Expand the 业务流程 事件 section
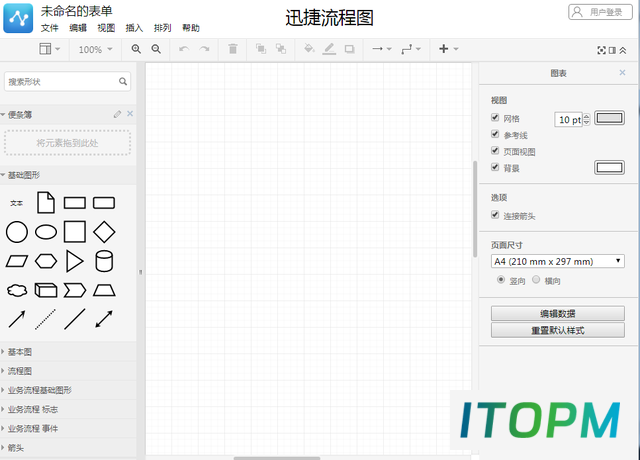640x460 pixels. pyautogui.click(x=68, y=429)
